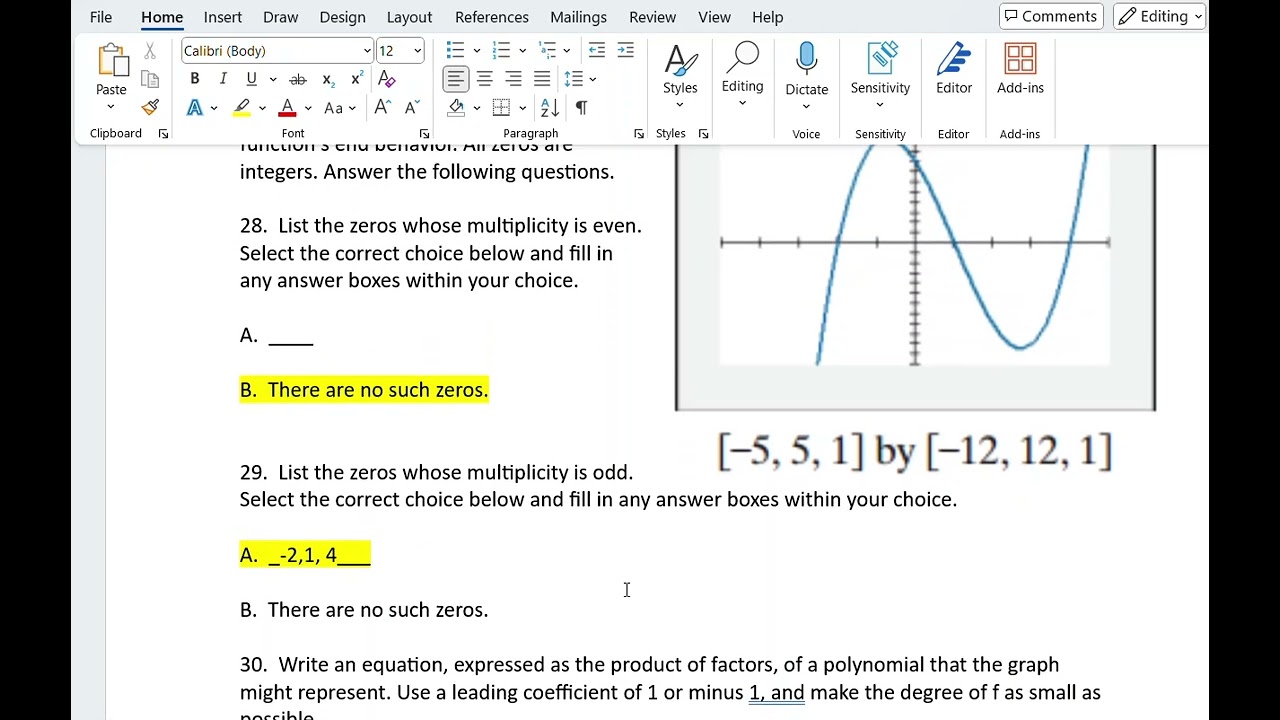This screenshot has width=1280, height=720.
Task: Switch to the Review tab
Action: point(652,17)
